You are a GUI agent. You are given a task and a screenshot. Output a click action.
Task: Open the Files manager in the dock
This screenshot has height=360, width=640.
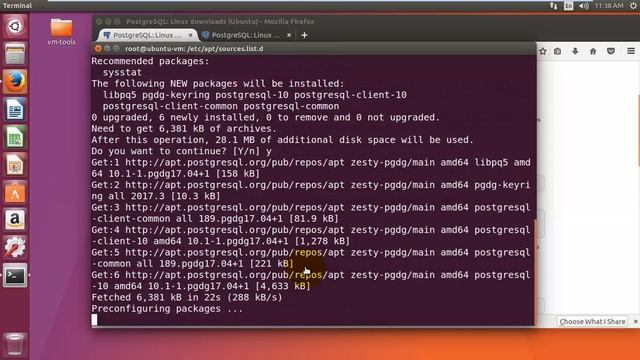[x=15, y=54]
